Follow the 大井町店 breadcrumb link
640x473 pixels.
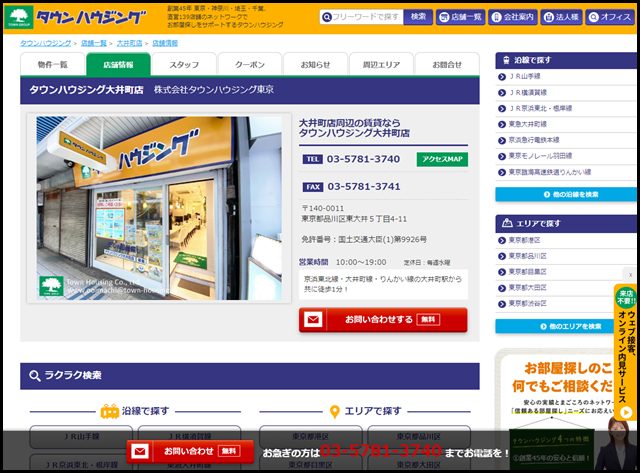129,43
